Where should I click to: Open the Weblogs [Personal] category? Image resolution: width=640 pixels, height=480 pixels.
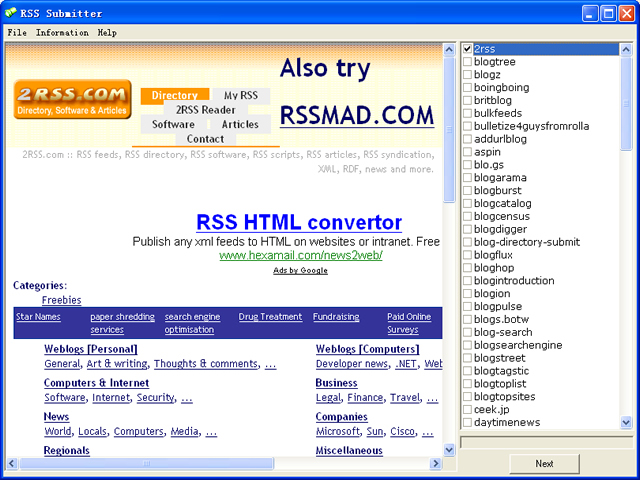pyautogui.click(x=91, y=349)
